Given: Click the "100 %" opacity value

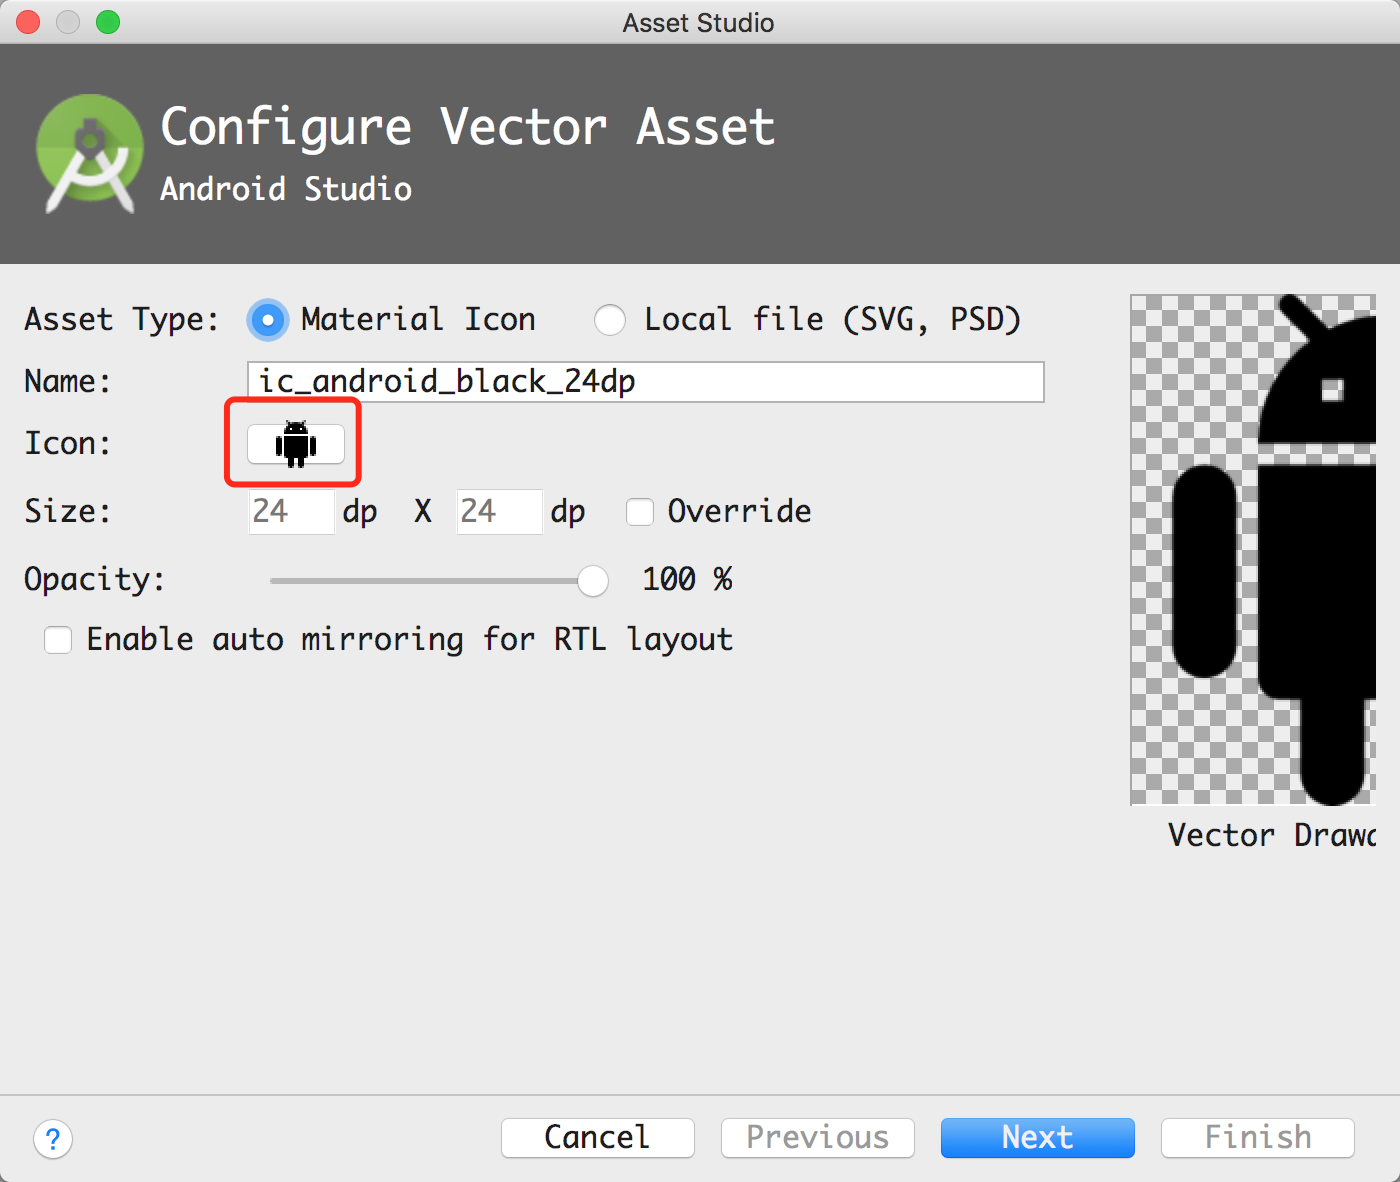Looking at the screenshot, I should pyautogui.click(x=687, y=579).
